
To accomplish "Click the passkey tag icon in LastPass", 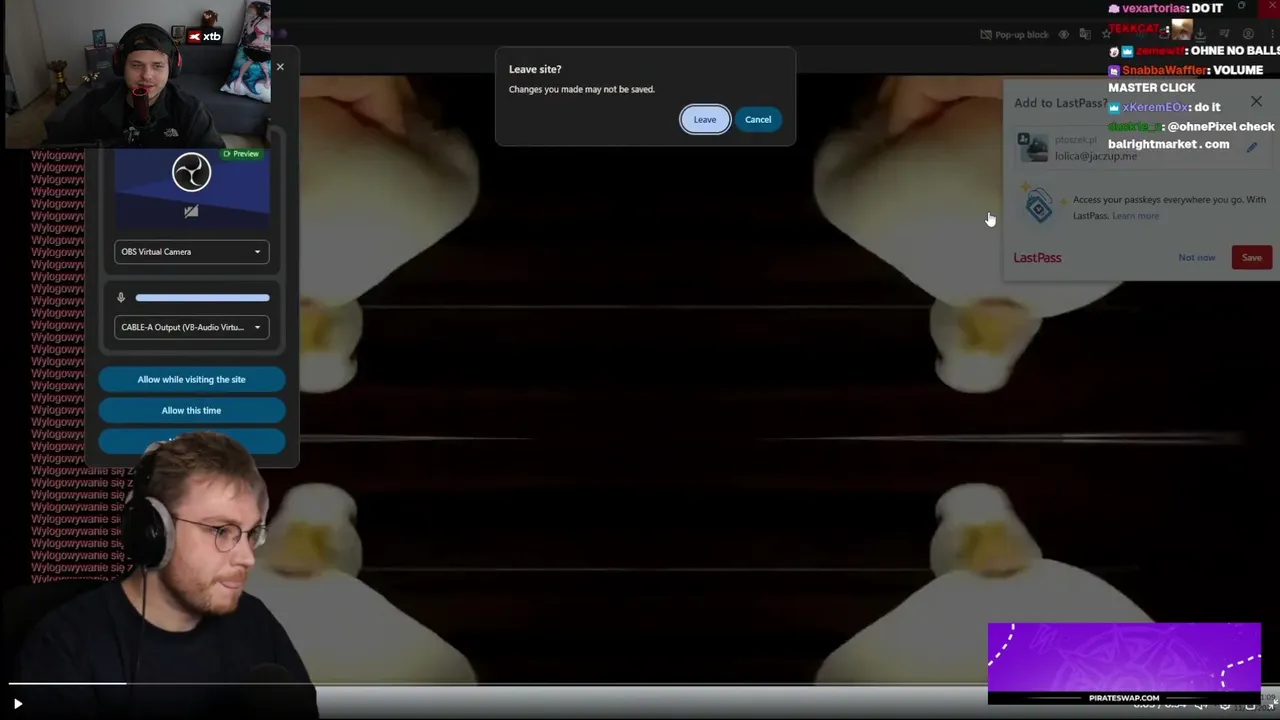I will tap(1038, 207).
